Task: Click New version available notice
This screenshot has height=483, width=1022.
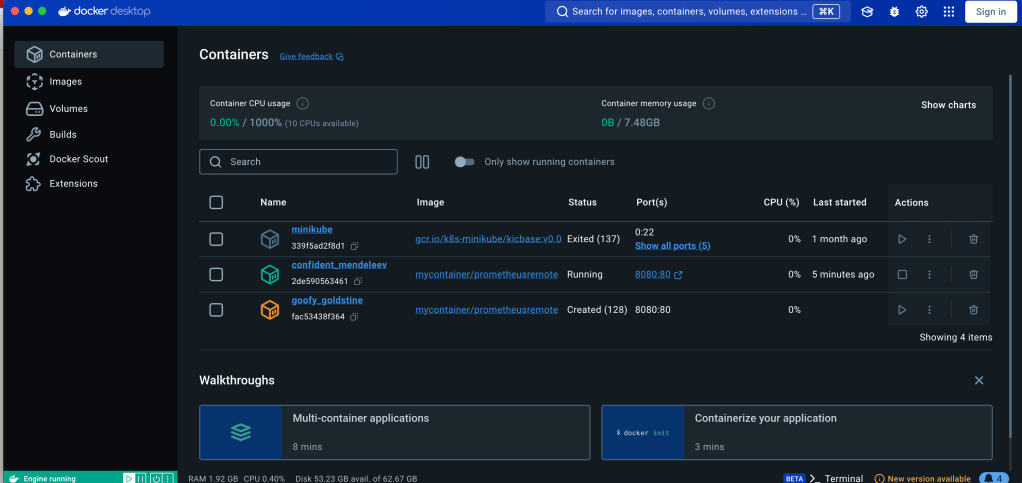Action: pos(922,478)
